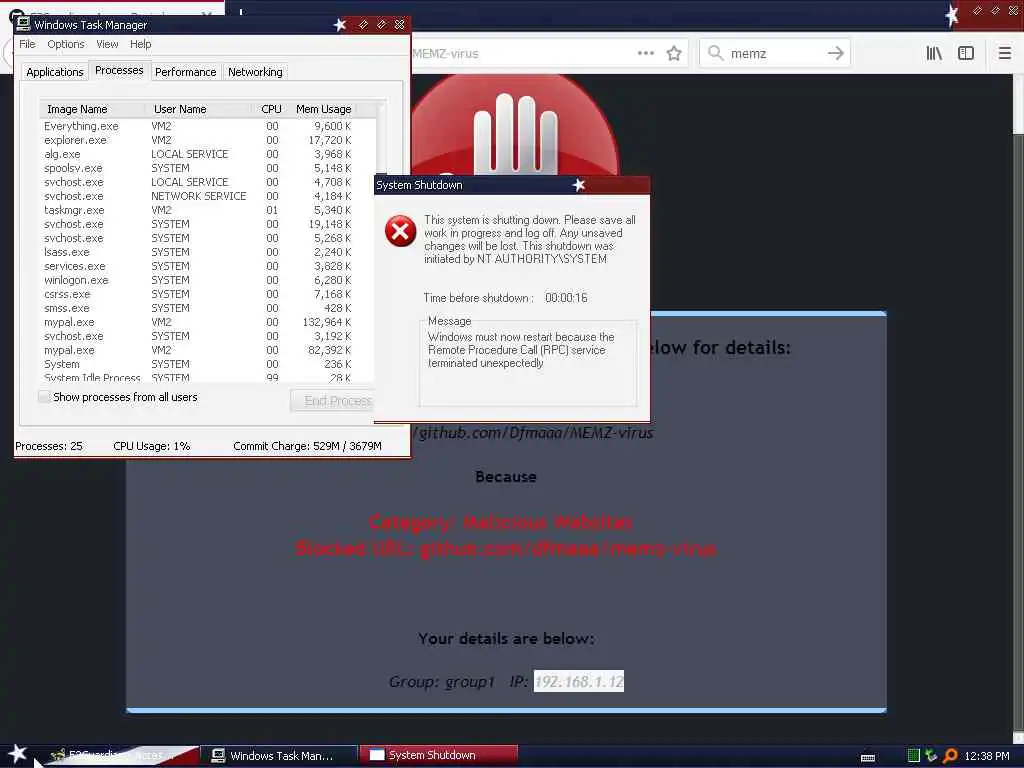The width and height of the screenshot is (1024, 768).
Task: Click the star start button on taskbar
Action: click(x=18, y=754)
